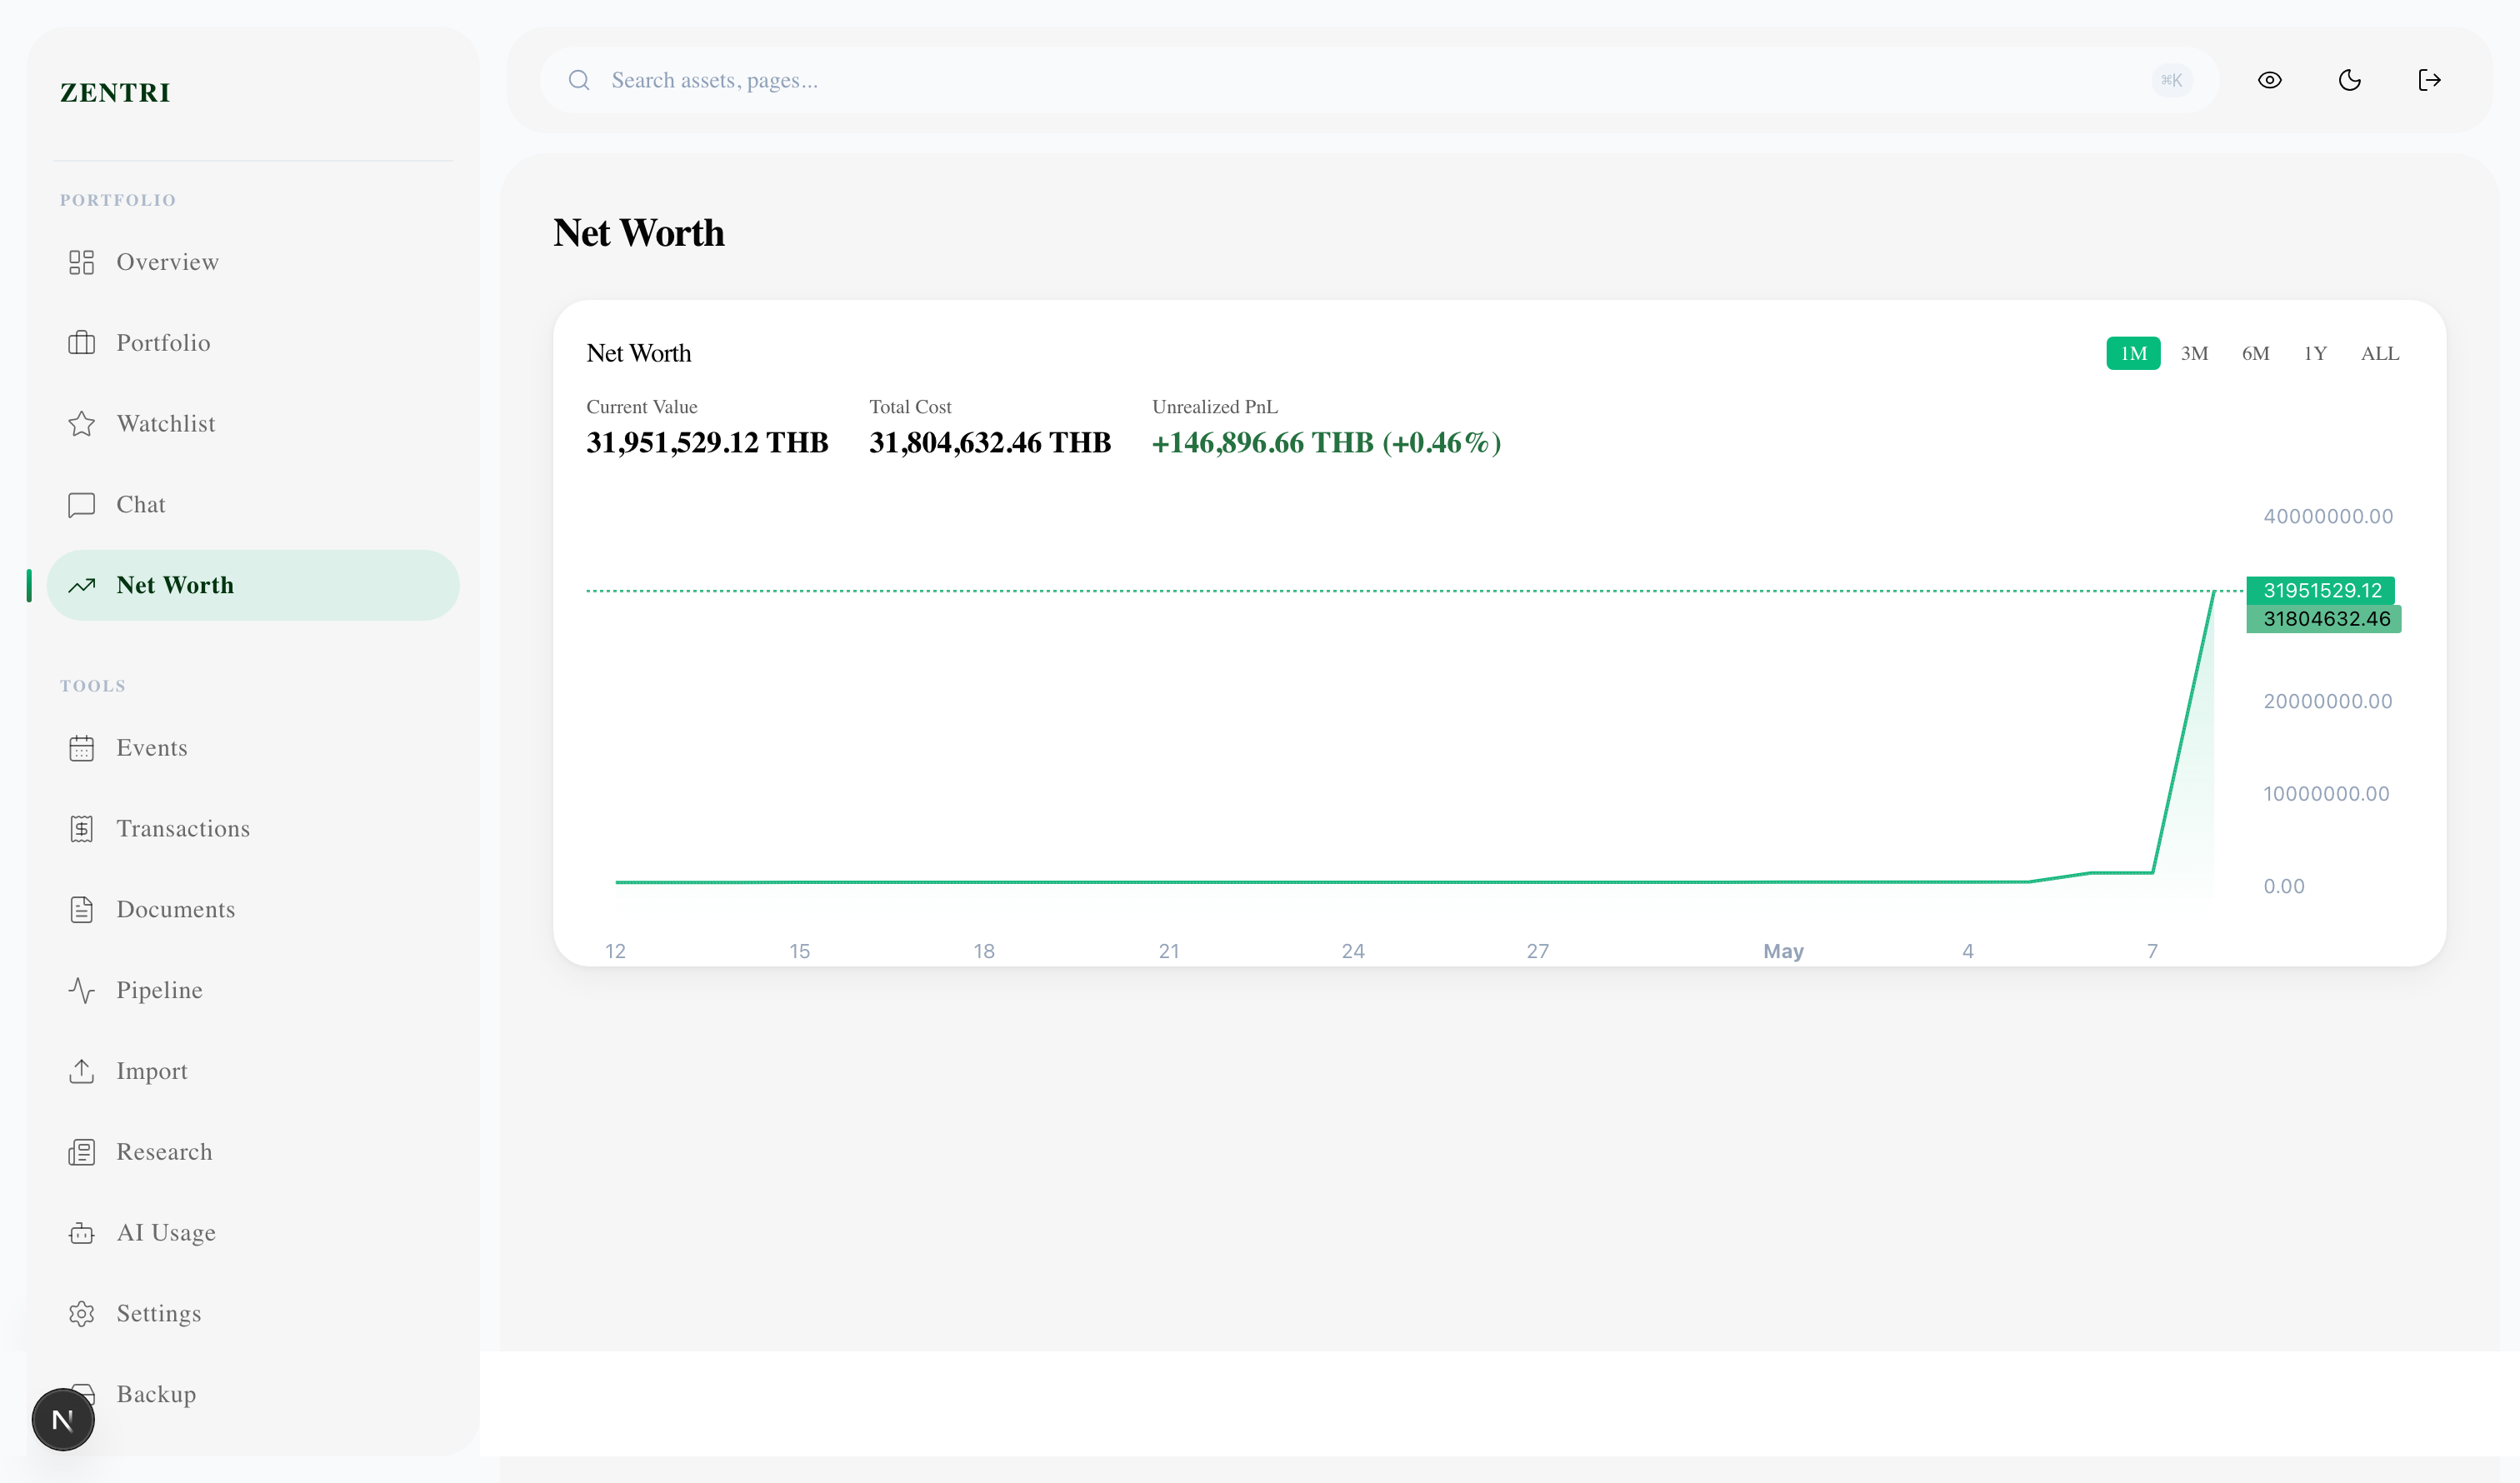Click the AI Usage robot icon
Viewport: 2520px width, 1483px height.
click(x=81, y=1234)
